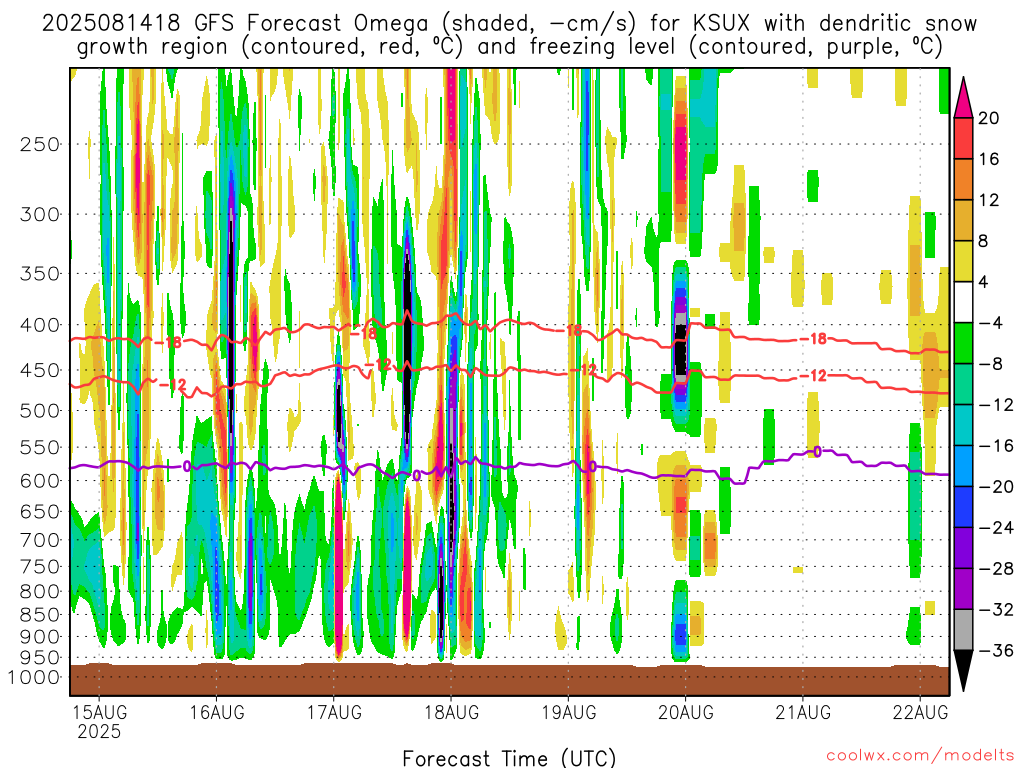Click the 20AUG time axis label
Screen dimensions: 1024x768
[x=686, y=712]
